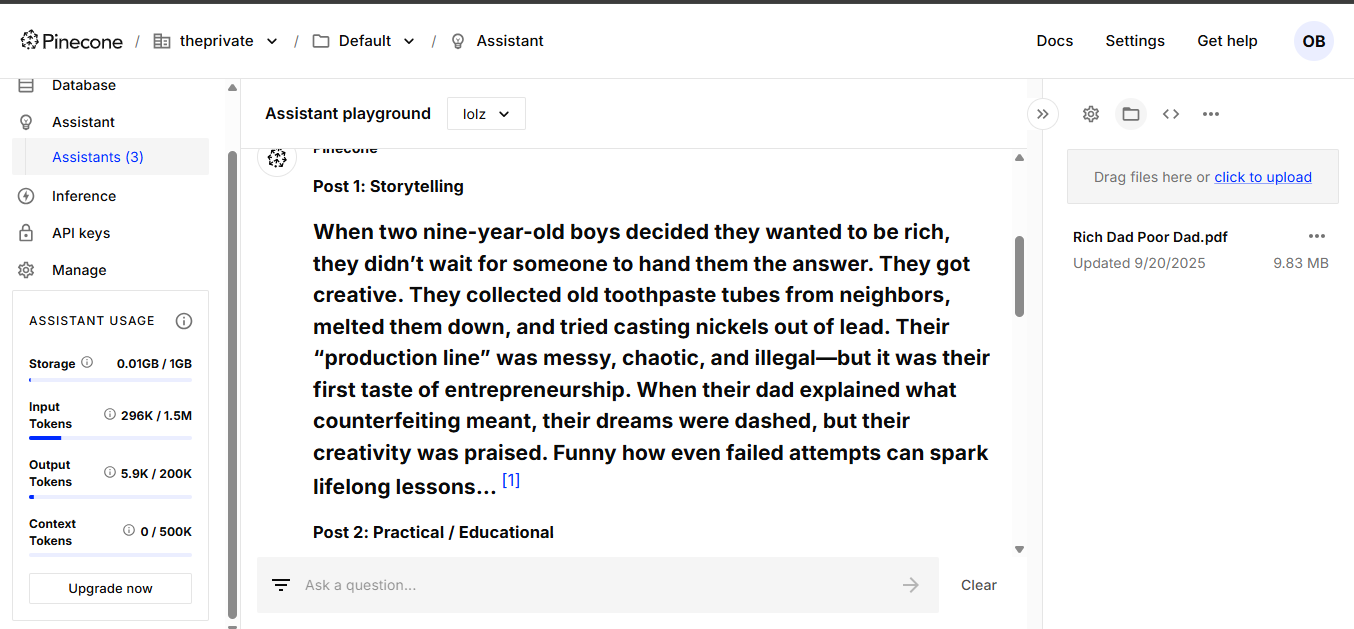Viewport: 1354px width, 629px height.
Task: Click the Assistant Usage info icon
Action: [x=184, y=321]
